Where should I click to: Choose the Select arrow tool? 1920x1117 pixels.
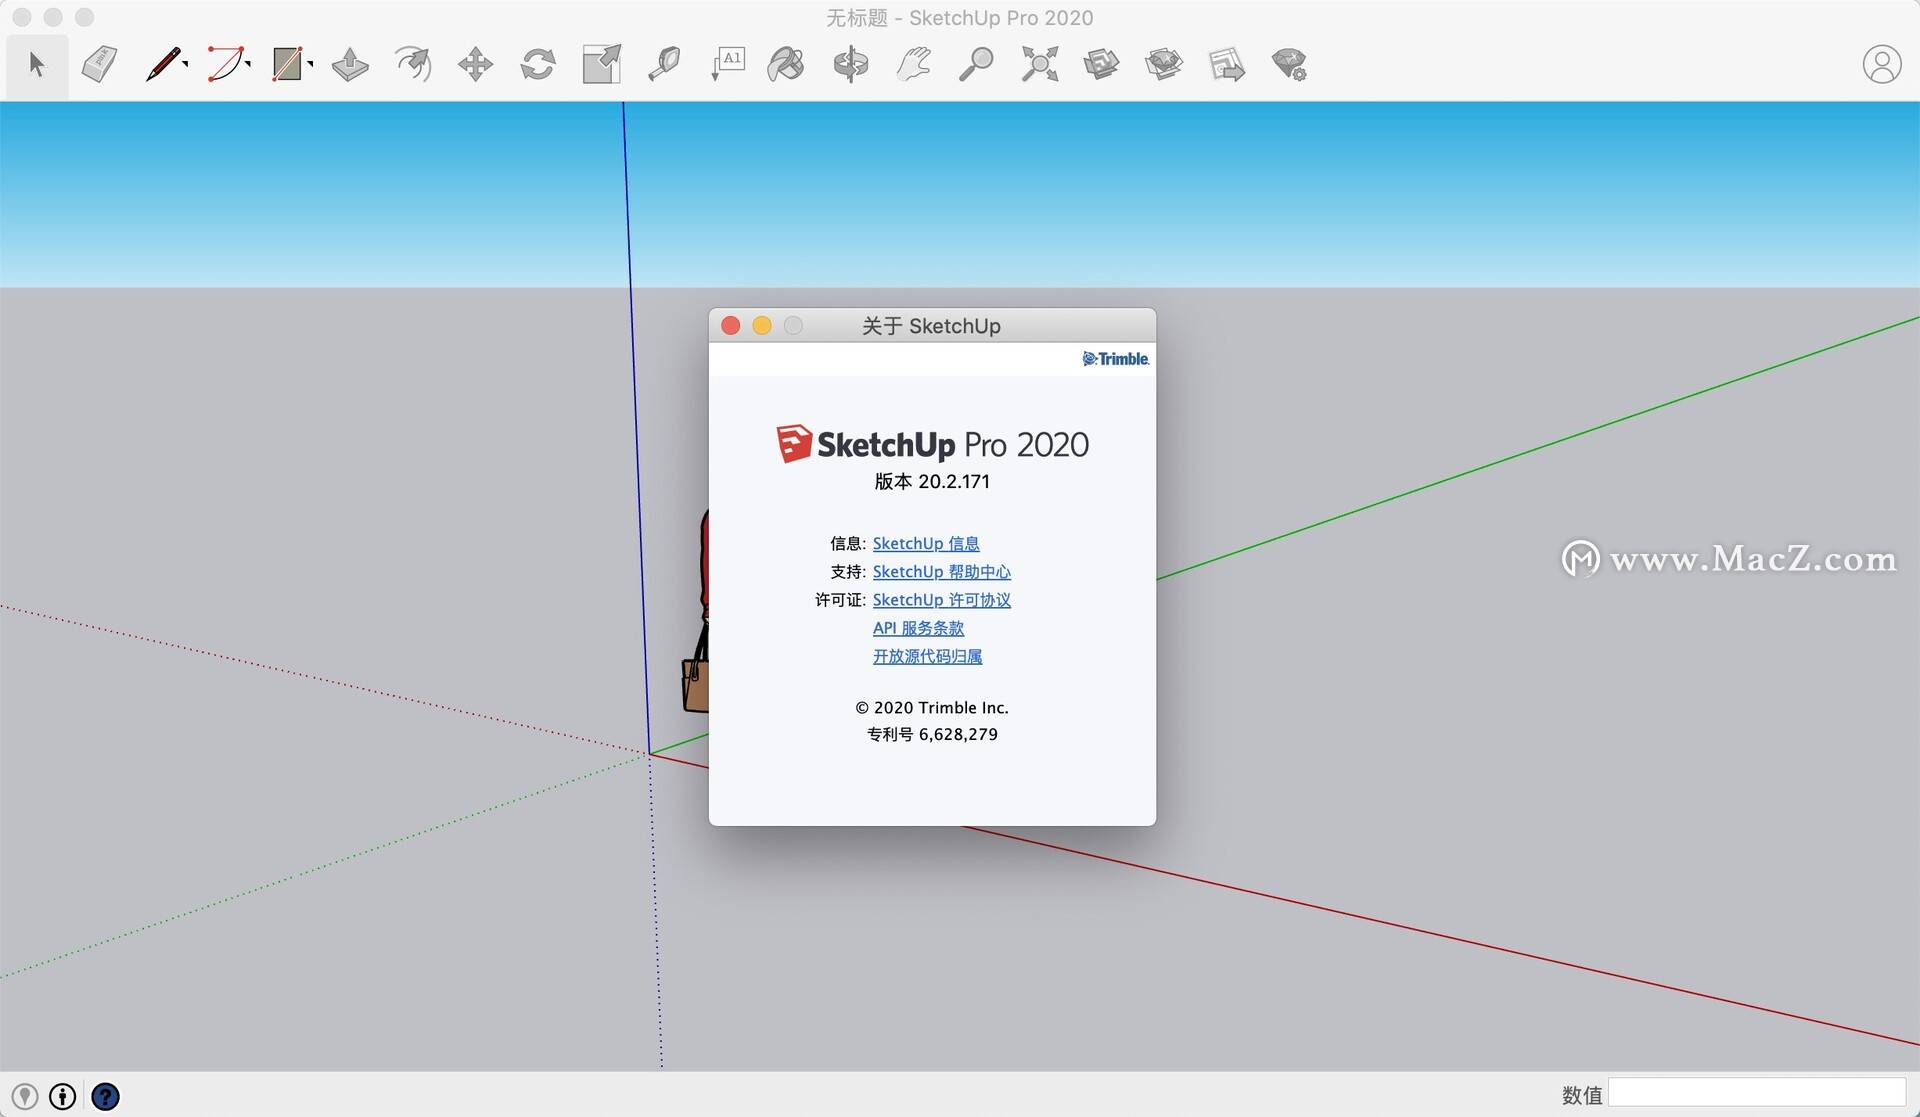coord(37,65)
